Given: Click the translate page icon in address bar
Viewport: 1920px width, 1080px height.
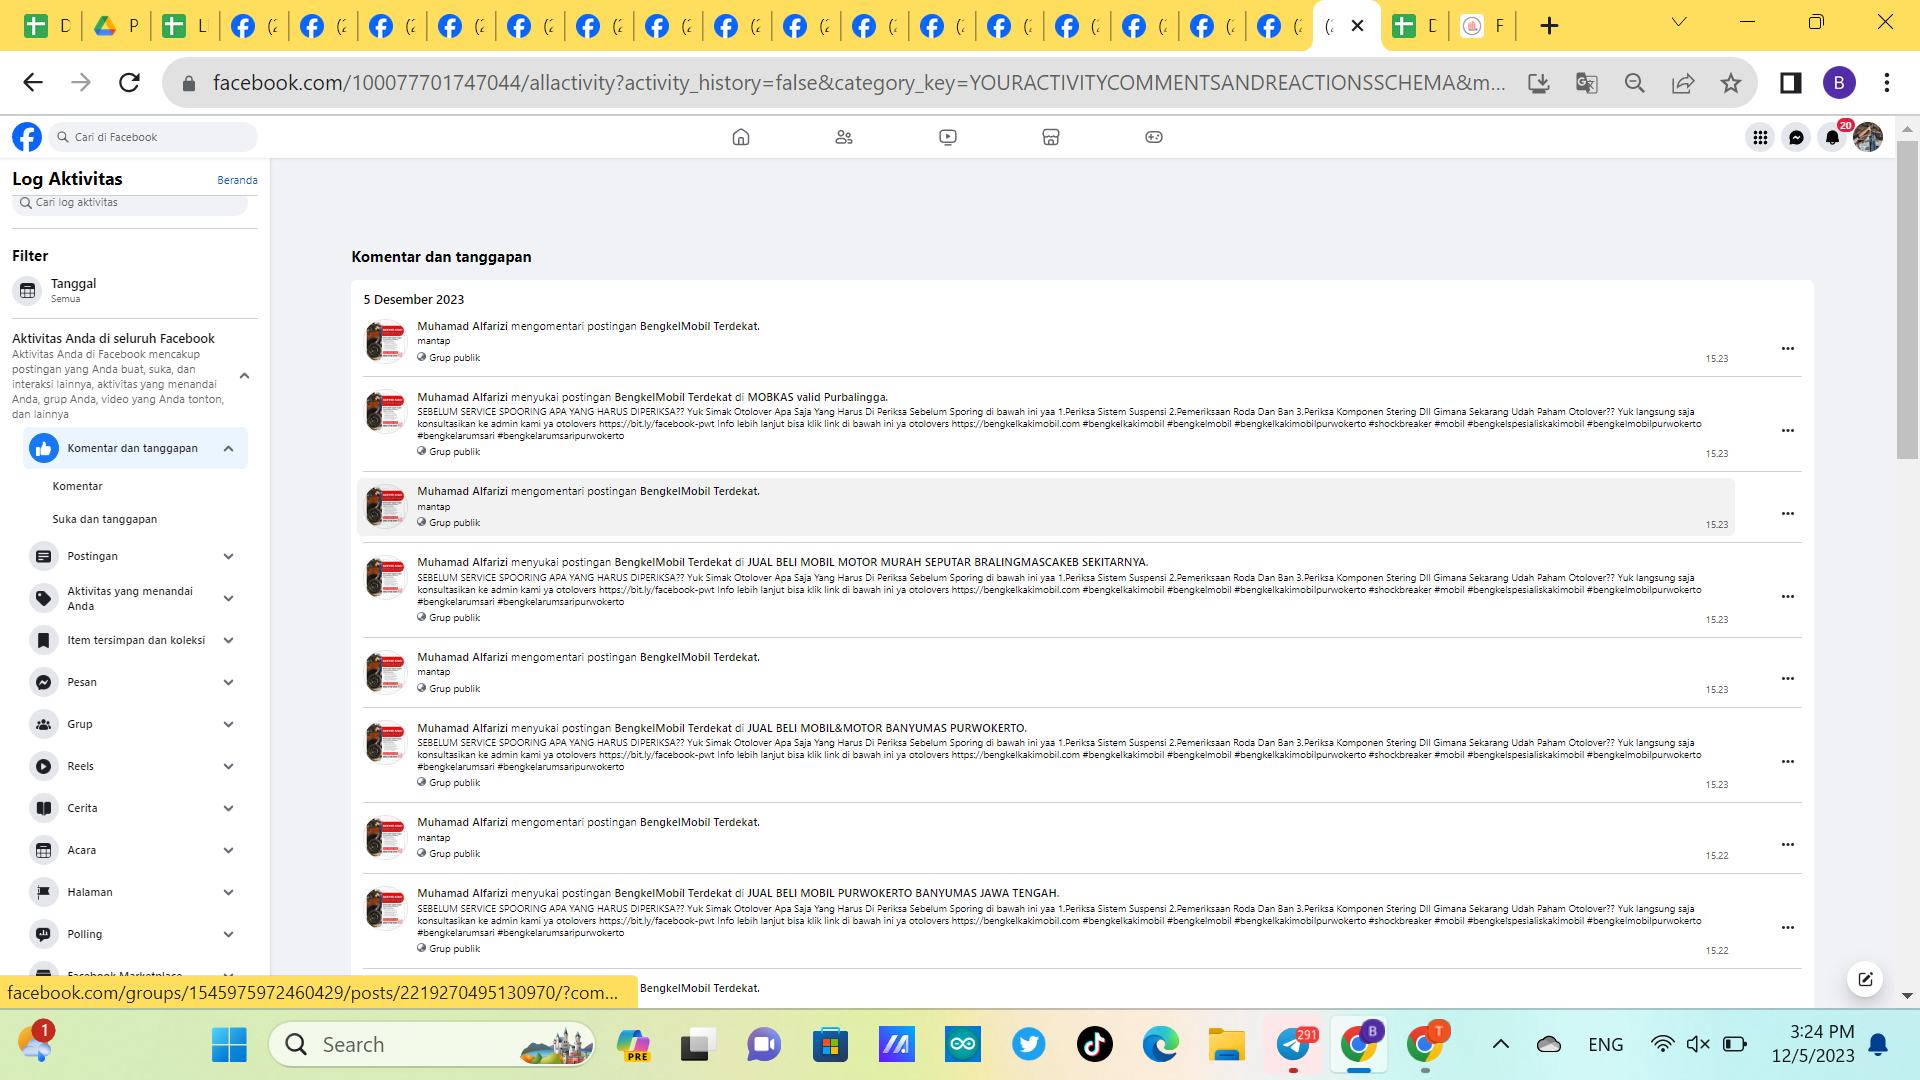Looking at the screenshot, I should point(1587,83).
